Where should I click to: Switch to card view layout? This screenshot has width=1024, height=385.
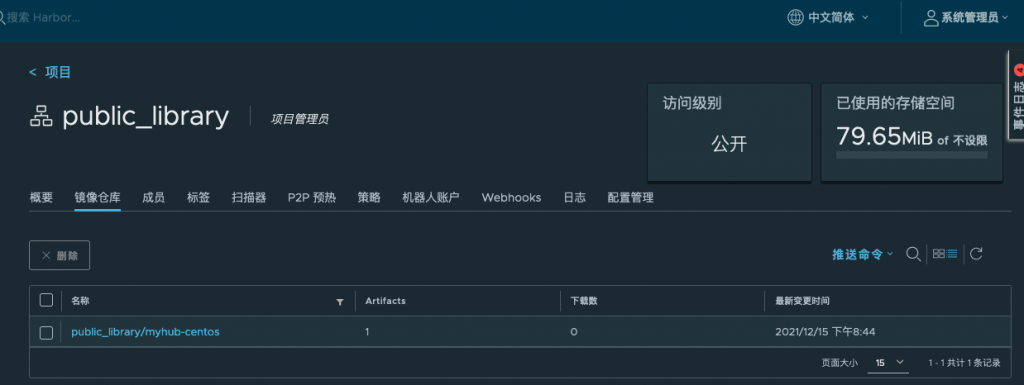click(938, 254)
